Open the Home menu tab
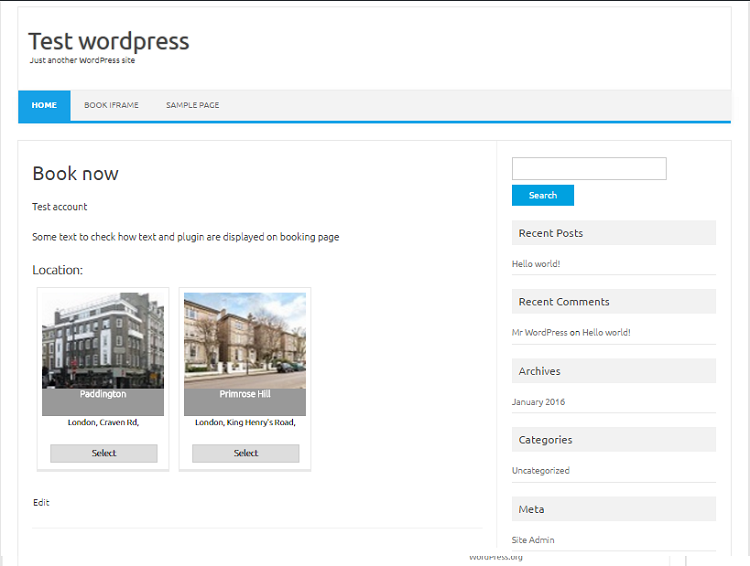 pos(44,105)
